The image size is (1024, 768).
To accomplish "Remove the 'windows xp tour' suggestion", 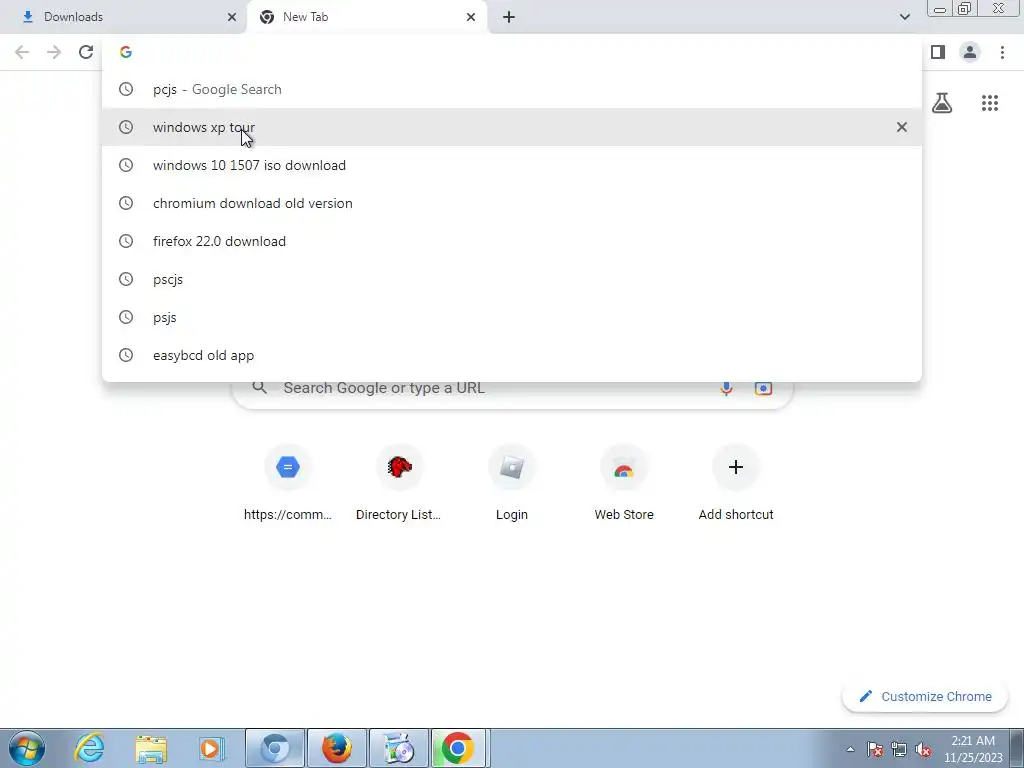I will coord(902,127).
